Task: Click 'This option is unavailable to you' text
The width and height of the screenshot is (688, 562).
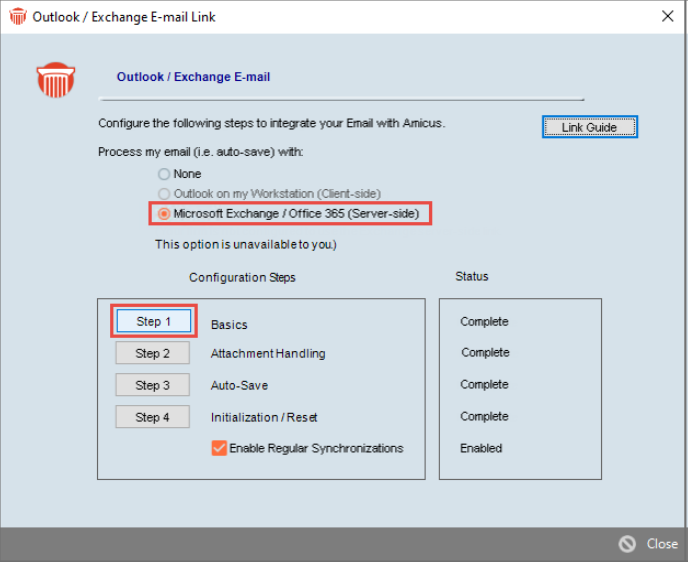Action: (246, 244)
